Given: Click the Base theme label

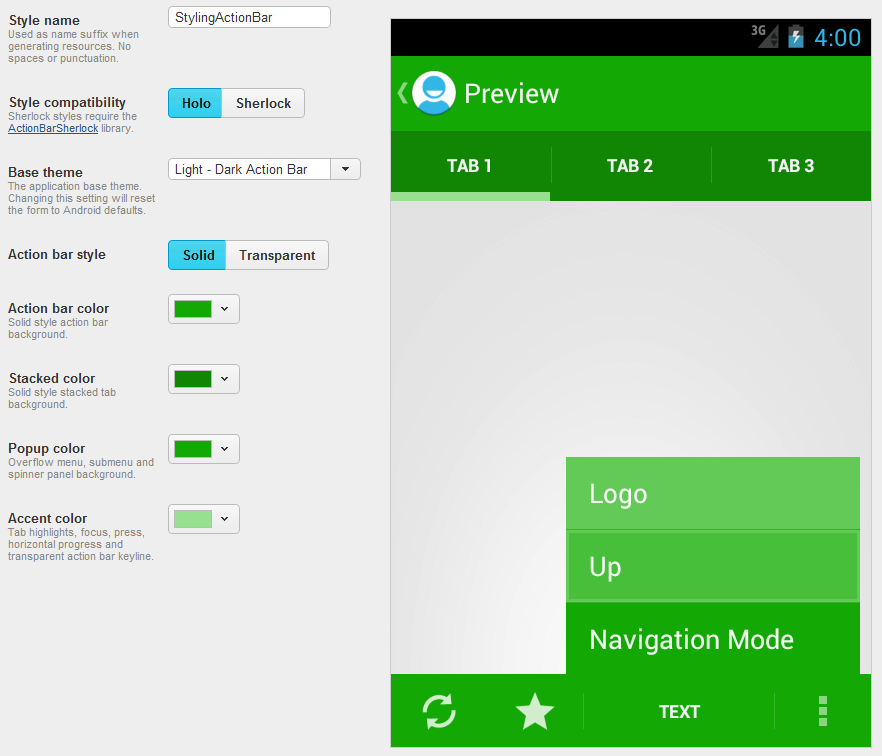Looking at the screenshot, I should click(x=45, y=172).
